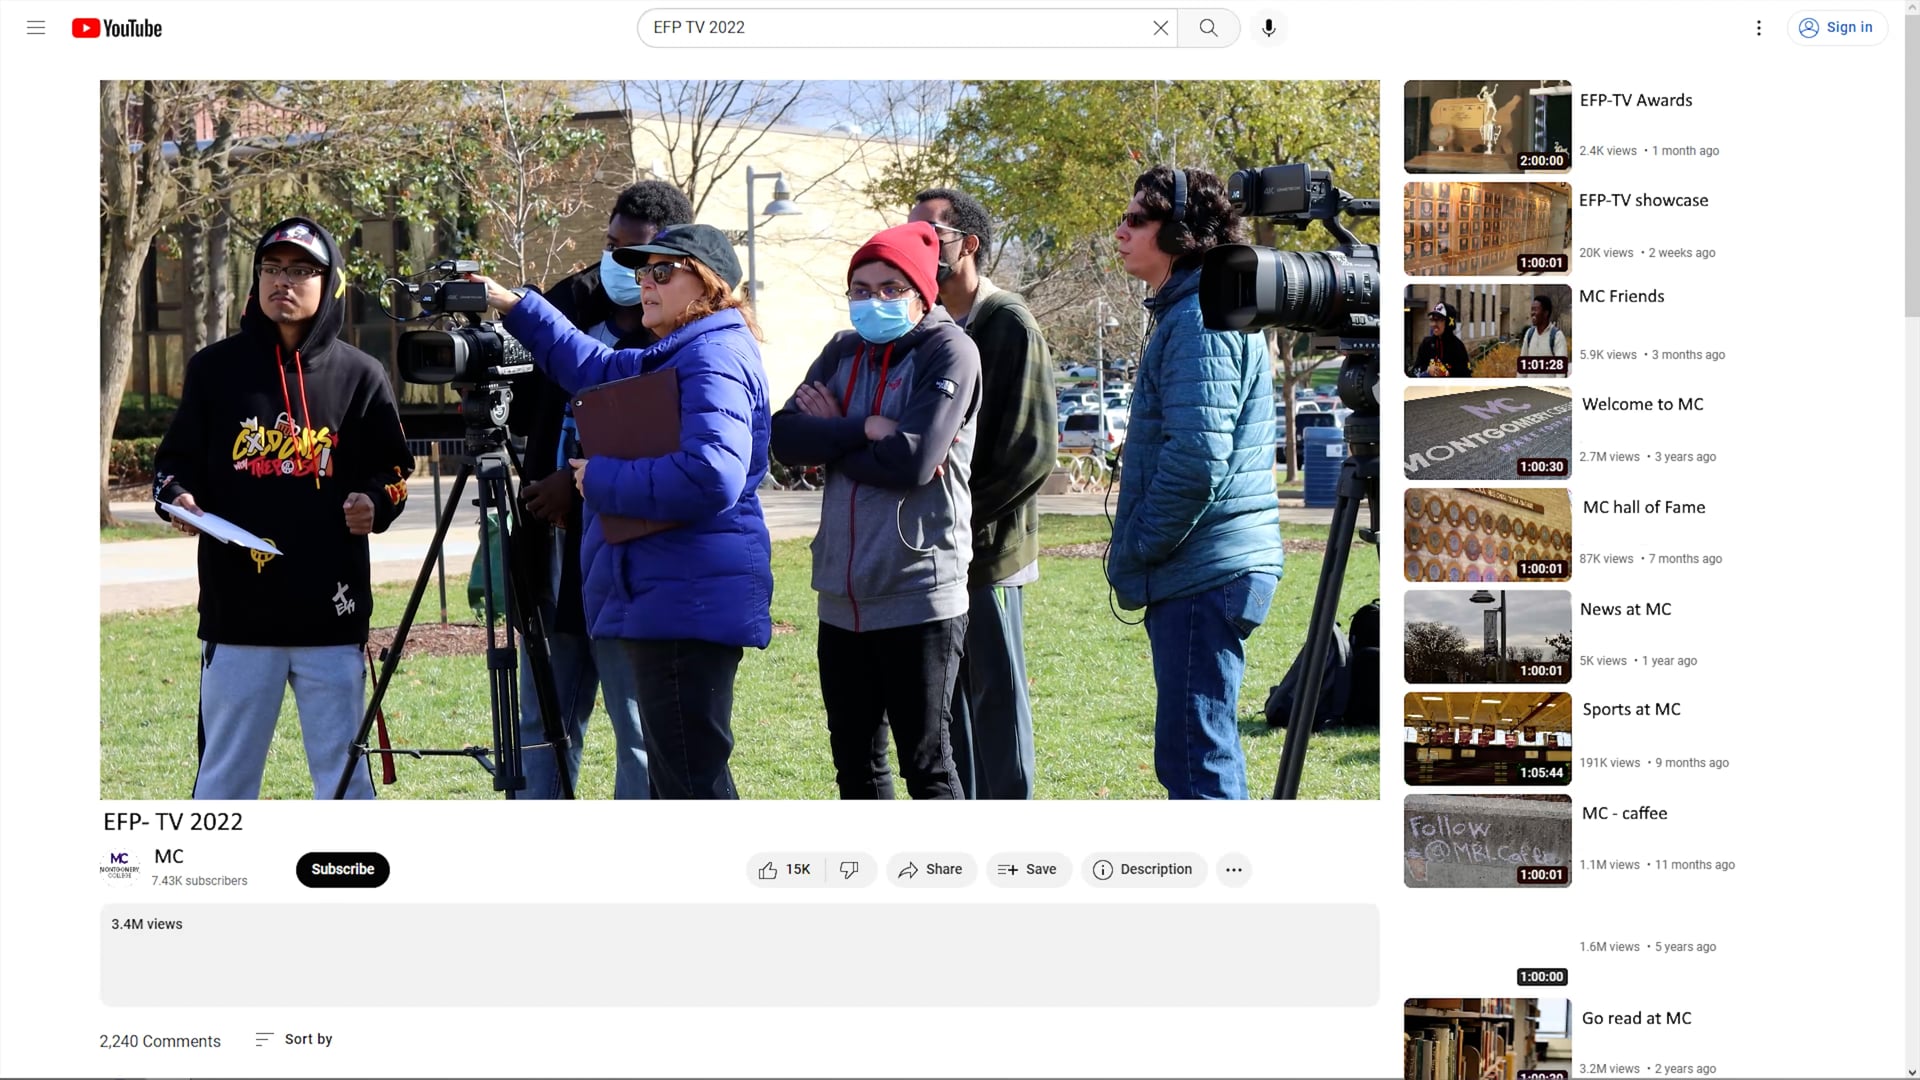This screenshot has height=1080, width=1920.
Task: Start voice search with microphone
Action: click(1268, 28)
